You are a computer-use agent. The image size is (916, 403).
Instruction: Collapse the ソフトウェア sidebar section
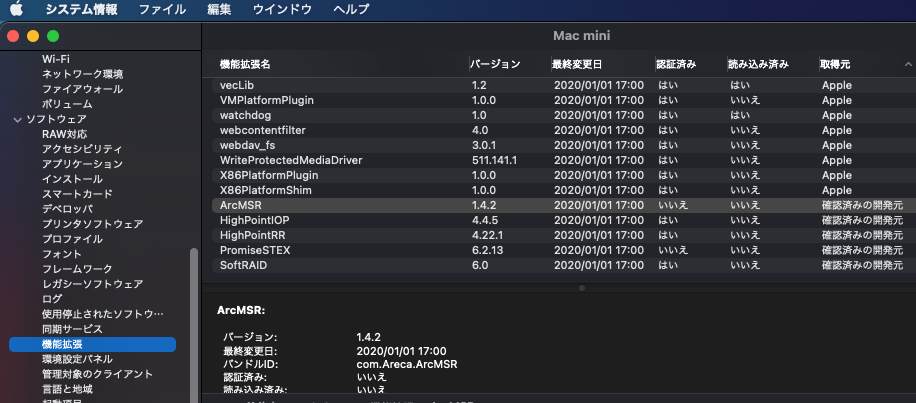tap(17, 119)
